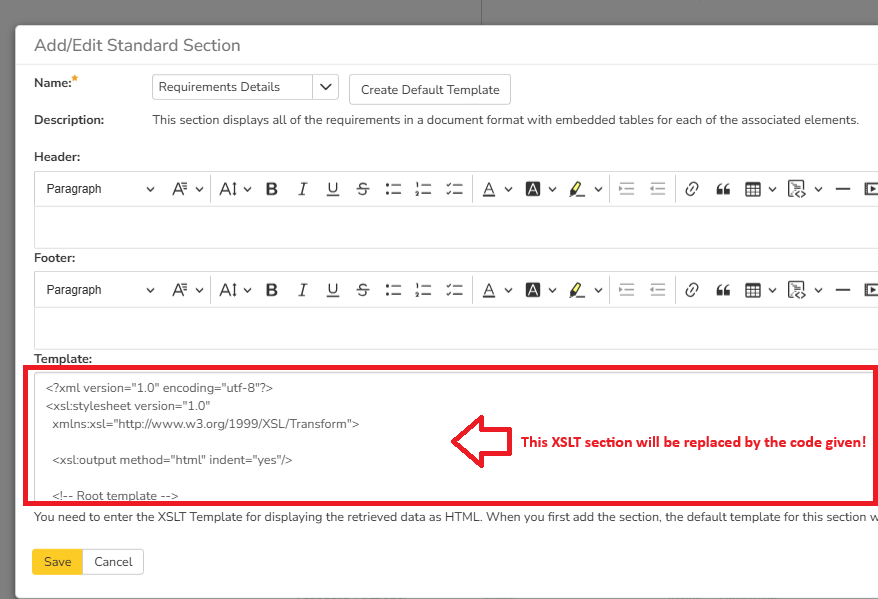Screen dimensions: 878x599
Task: Open the Paragraph style dropdown in the Header
Action: (100, 189)
